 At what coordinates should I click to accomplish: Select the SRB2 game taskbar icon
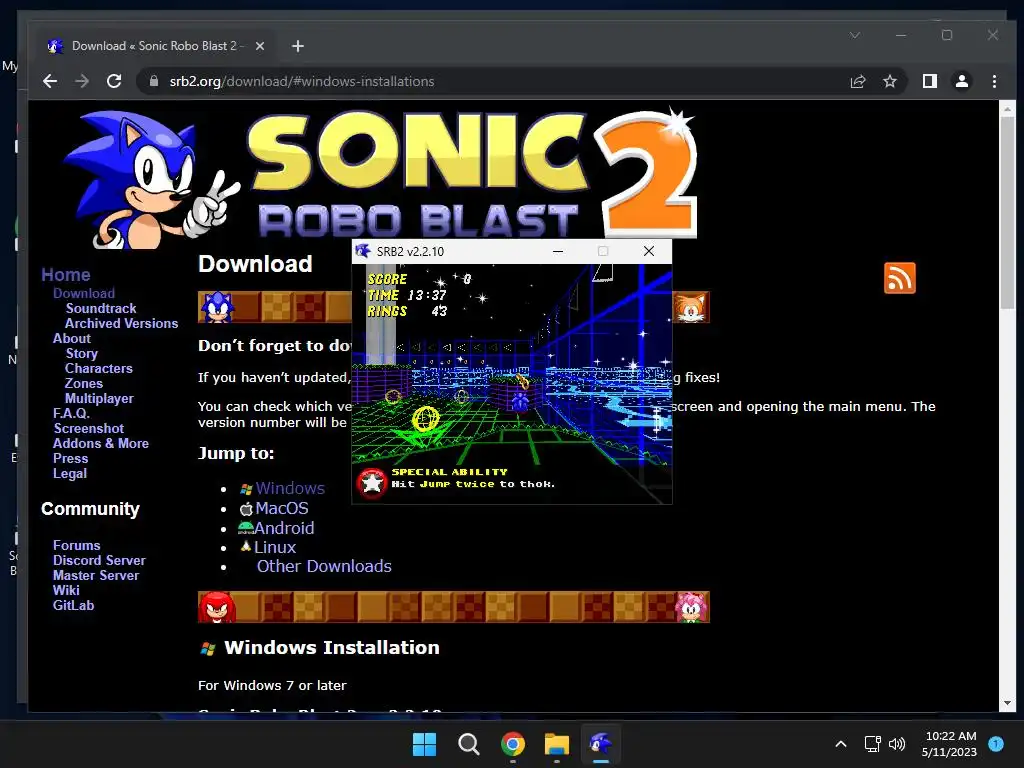coord(600,744)
